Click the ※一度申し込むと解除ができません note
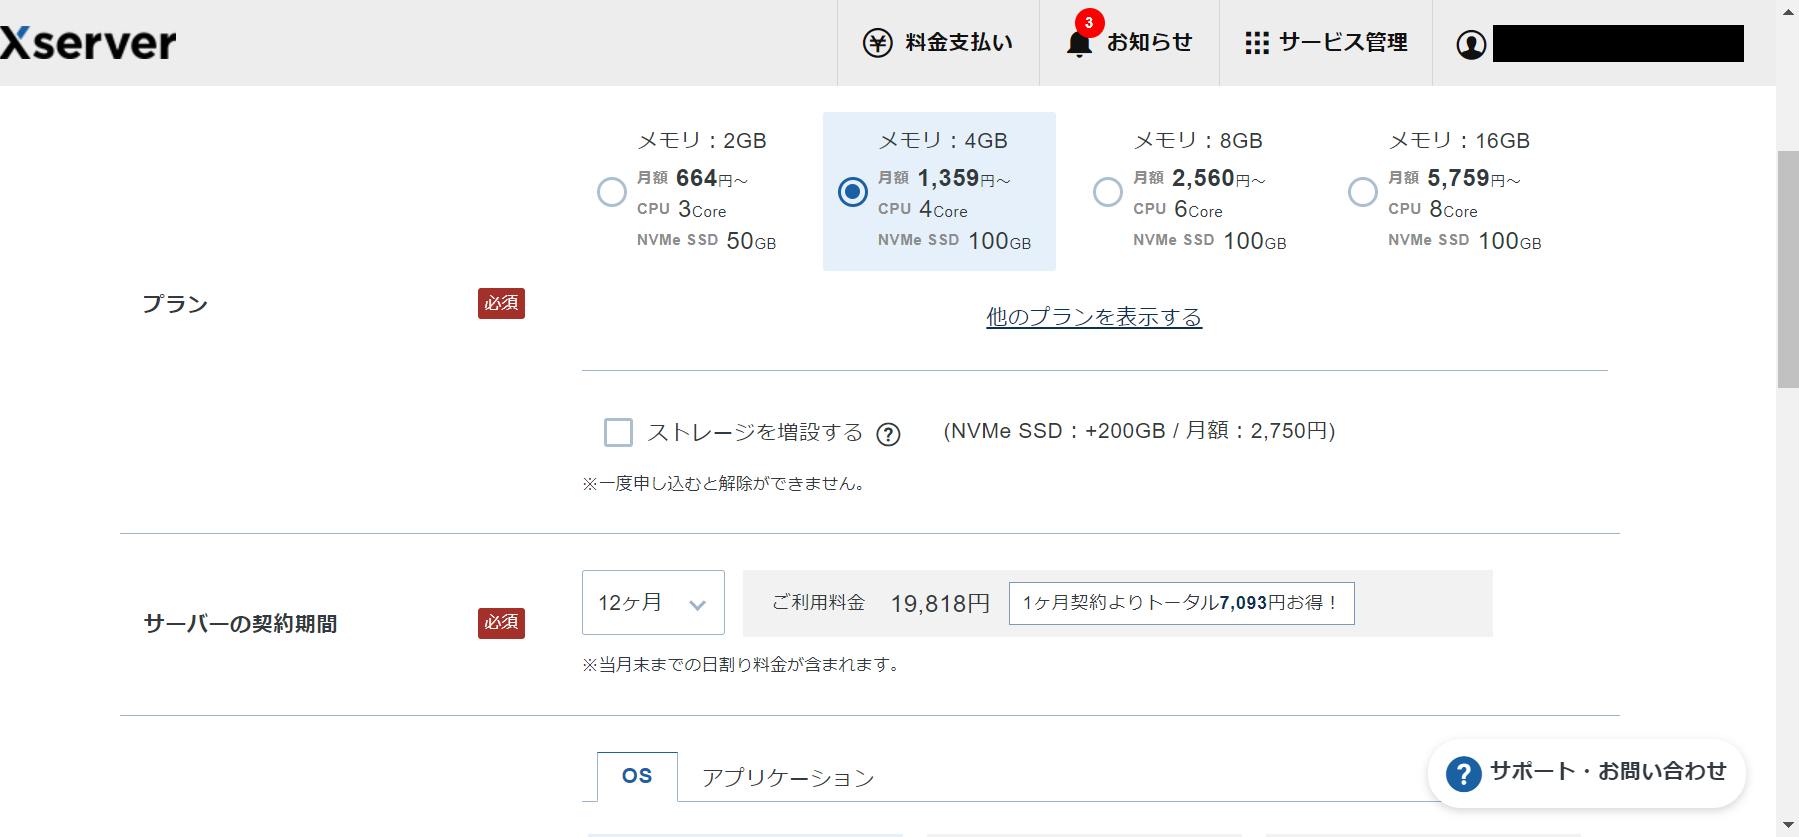Image resolution: width=1799 pixels, height=837 pixels. (723, 484)
